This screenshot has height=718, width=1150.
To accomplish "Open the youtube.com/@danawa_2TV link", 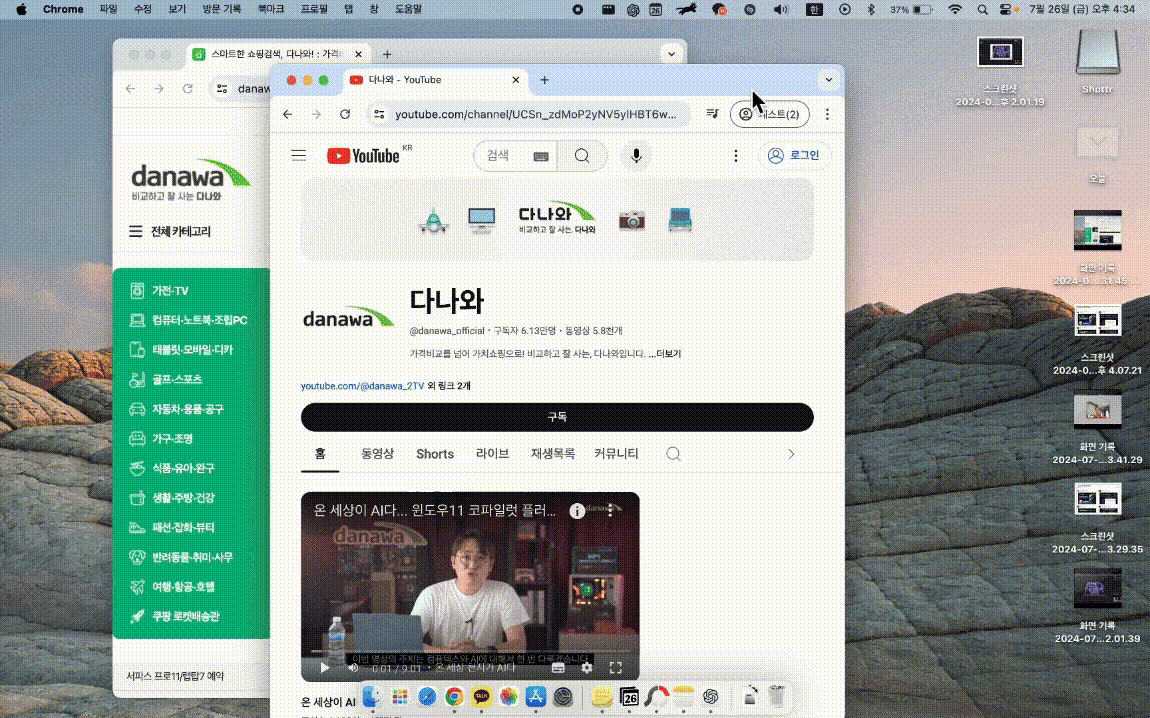I will pos(362,386).
